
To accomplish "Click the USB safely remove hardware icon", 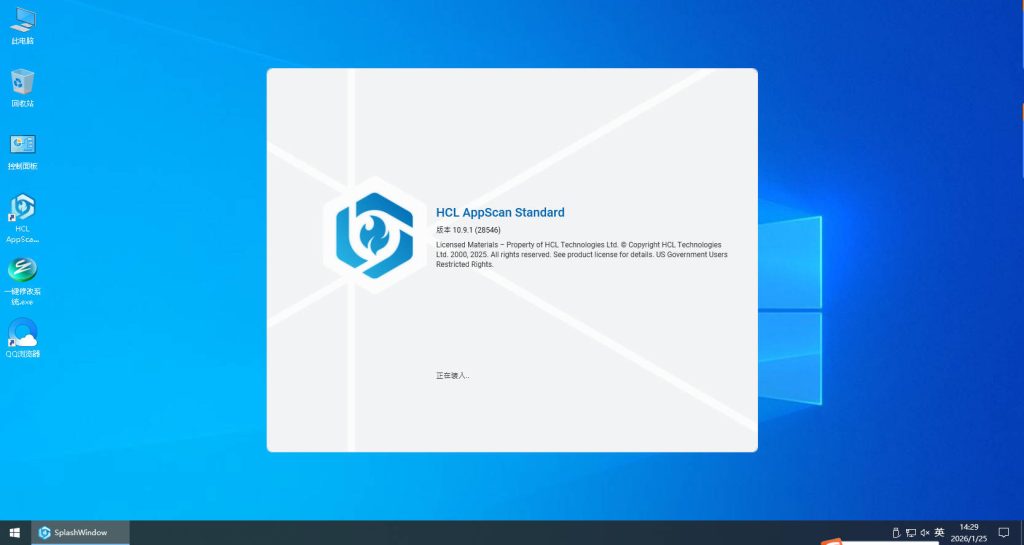I will [896, 533].
